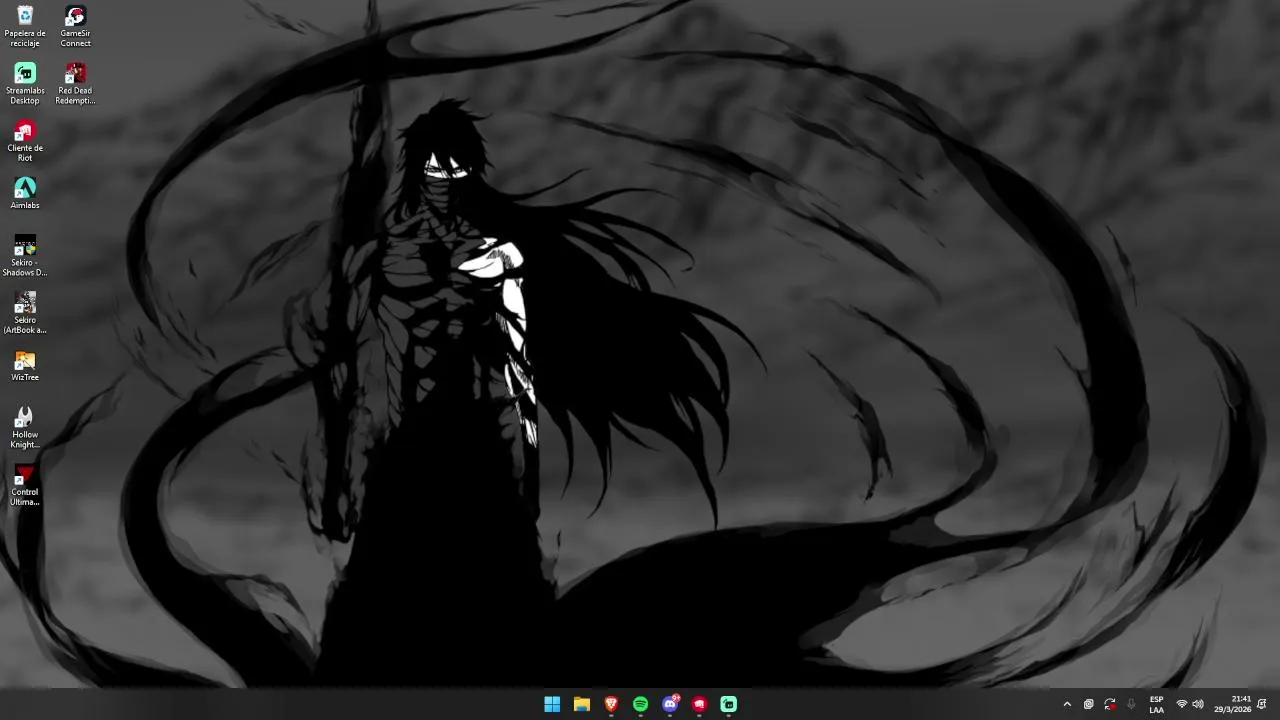
Task: Click the spiral tray icon beside the chevron
Action: click(x=1089, y=704)
